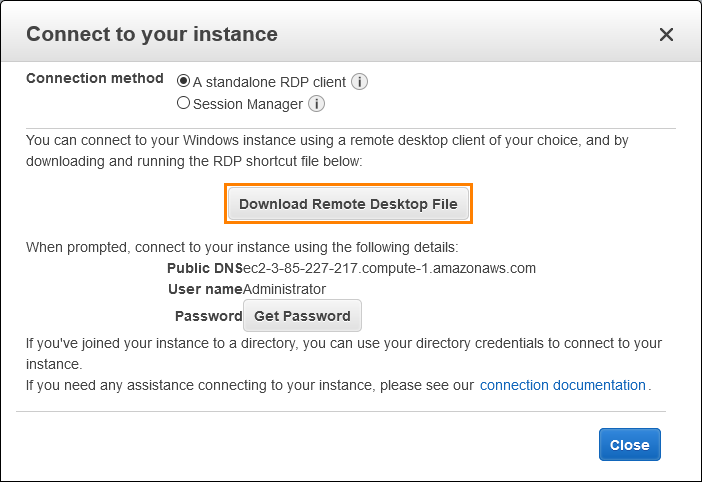Click the 'Connect to your instance' title
Screen dimensions: 702x482
click(152, 34)
